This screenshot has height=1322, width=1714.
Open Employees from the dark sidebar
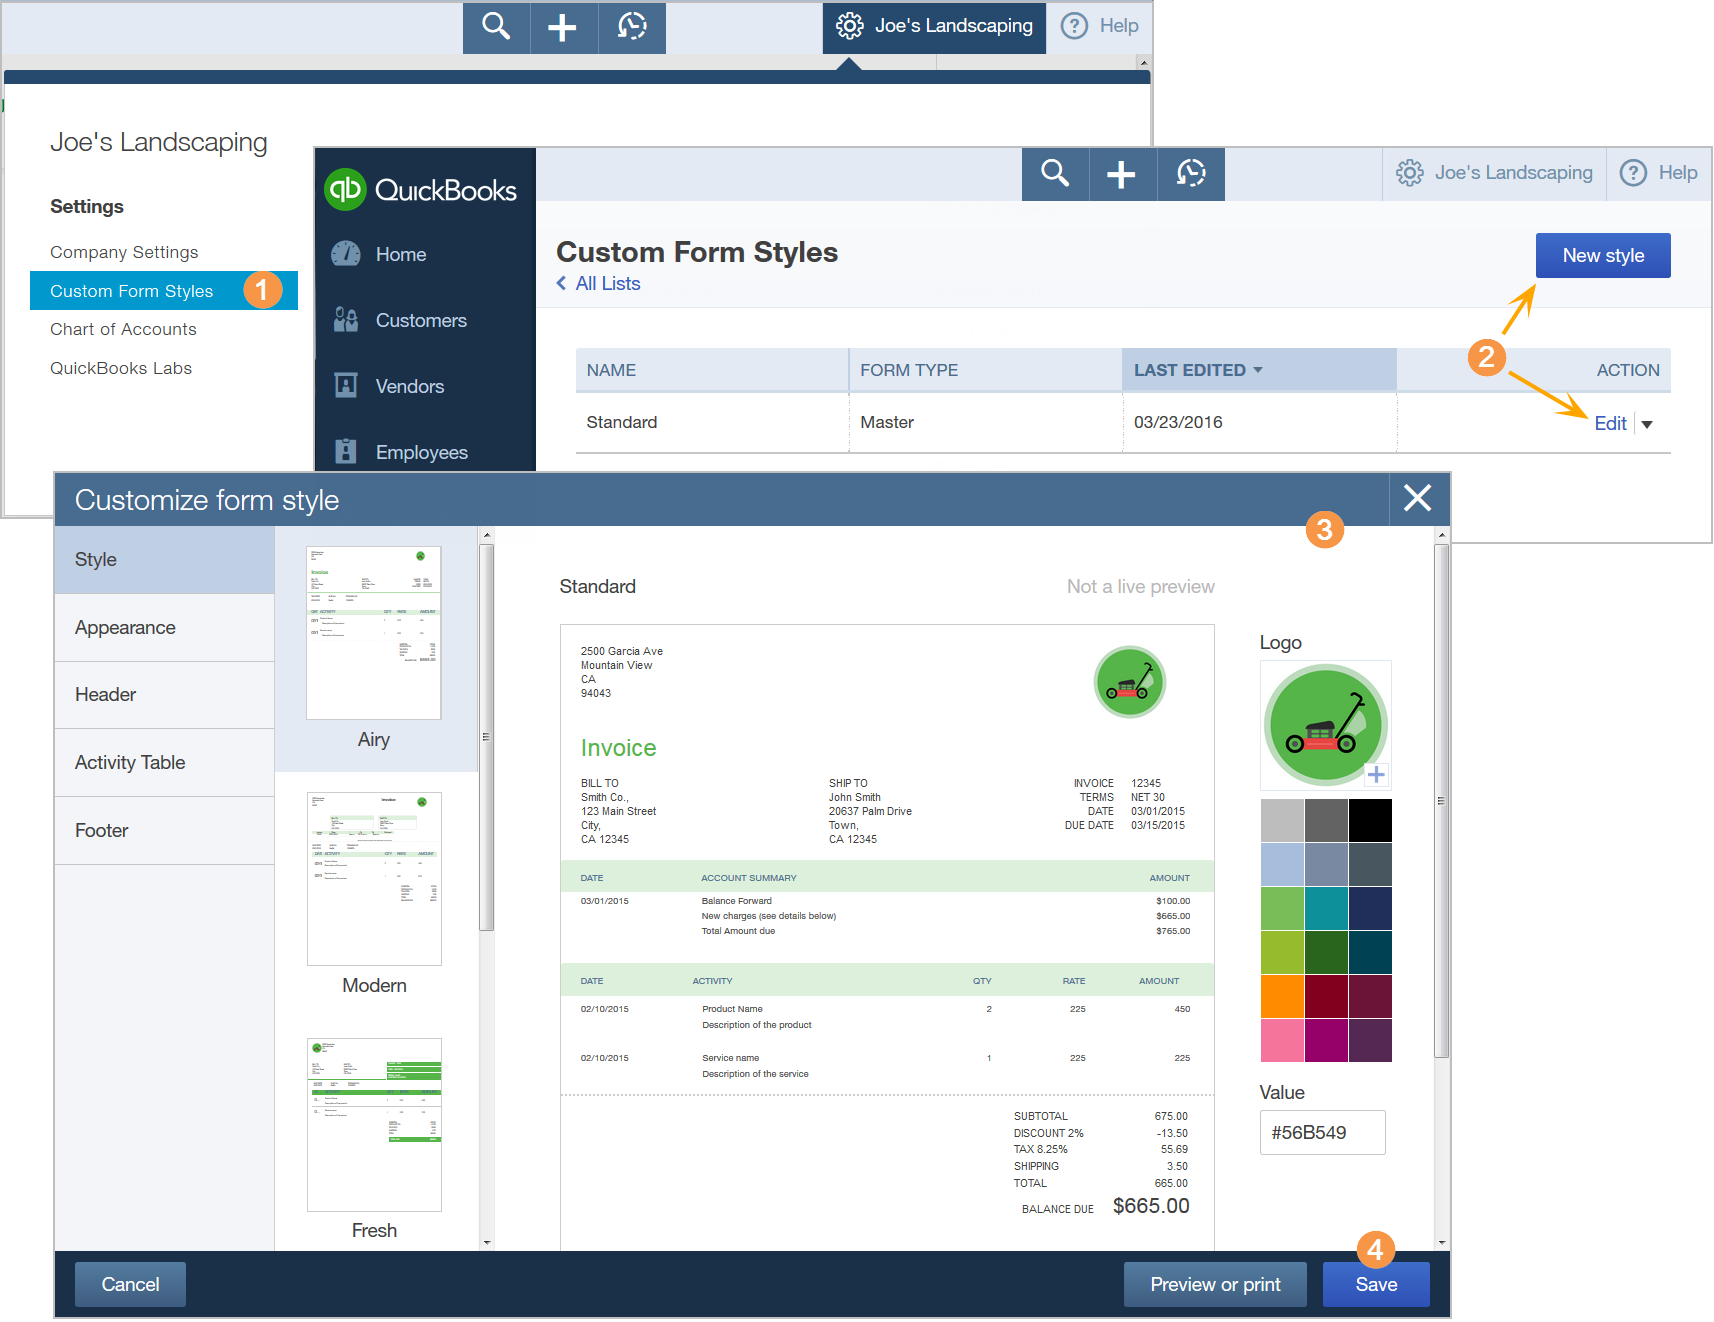[421, 452]
